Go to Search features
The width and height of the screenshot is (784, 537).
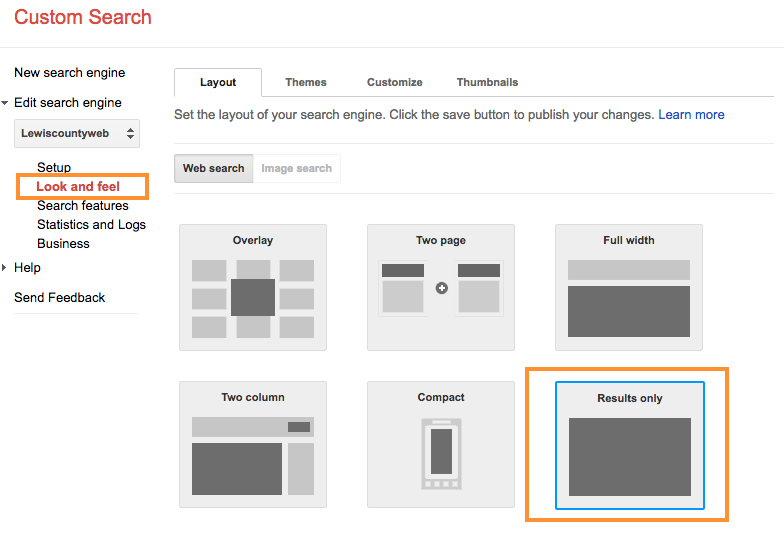pos(82,206)
